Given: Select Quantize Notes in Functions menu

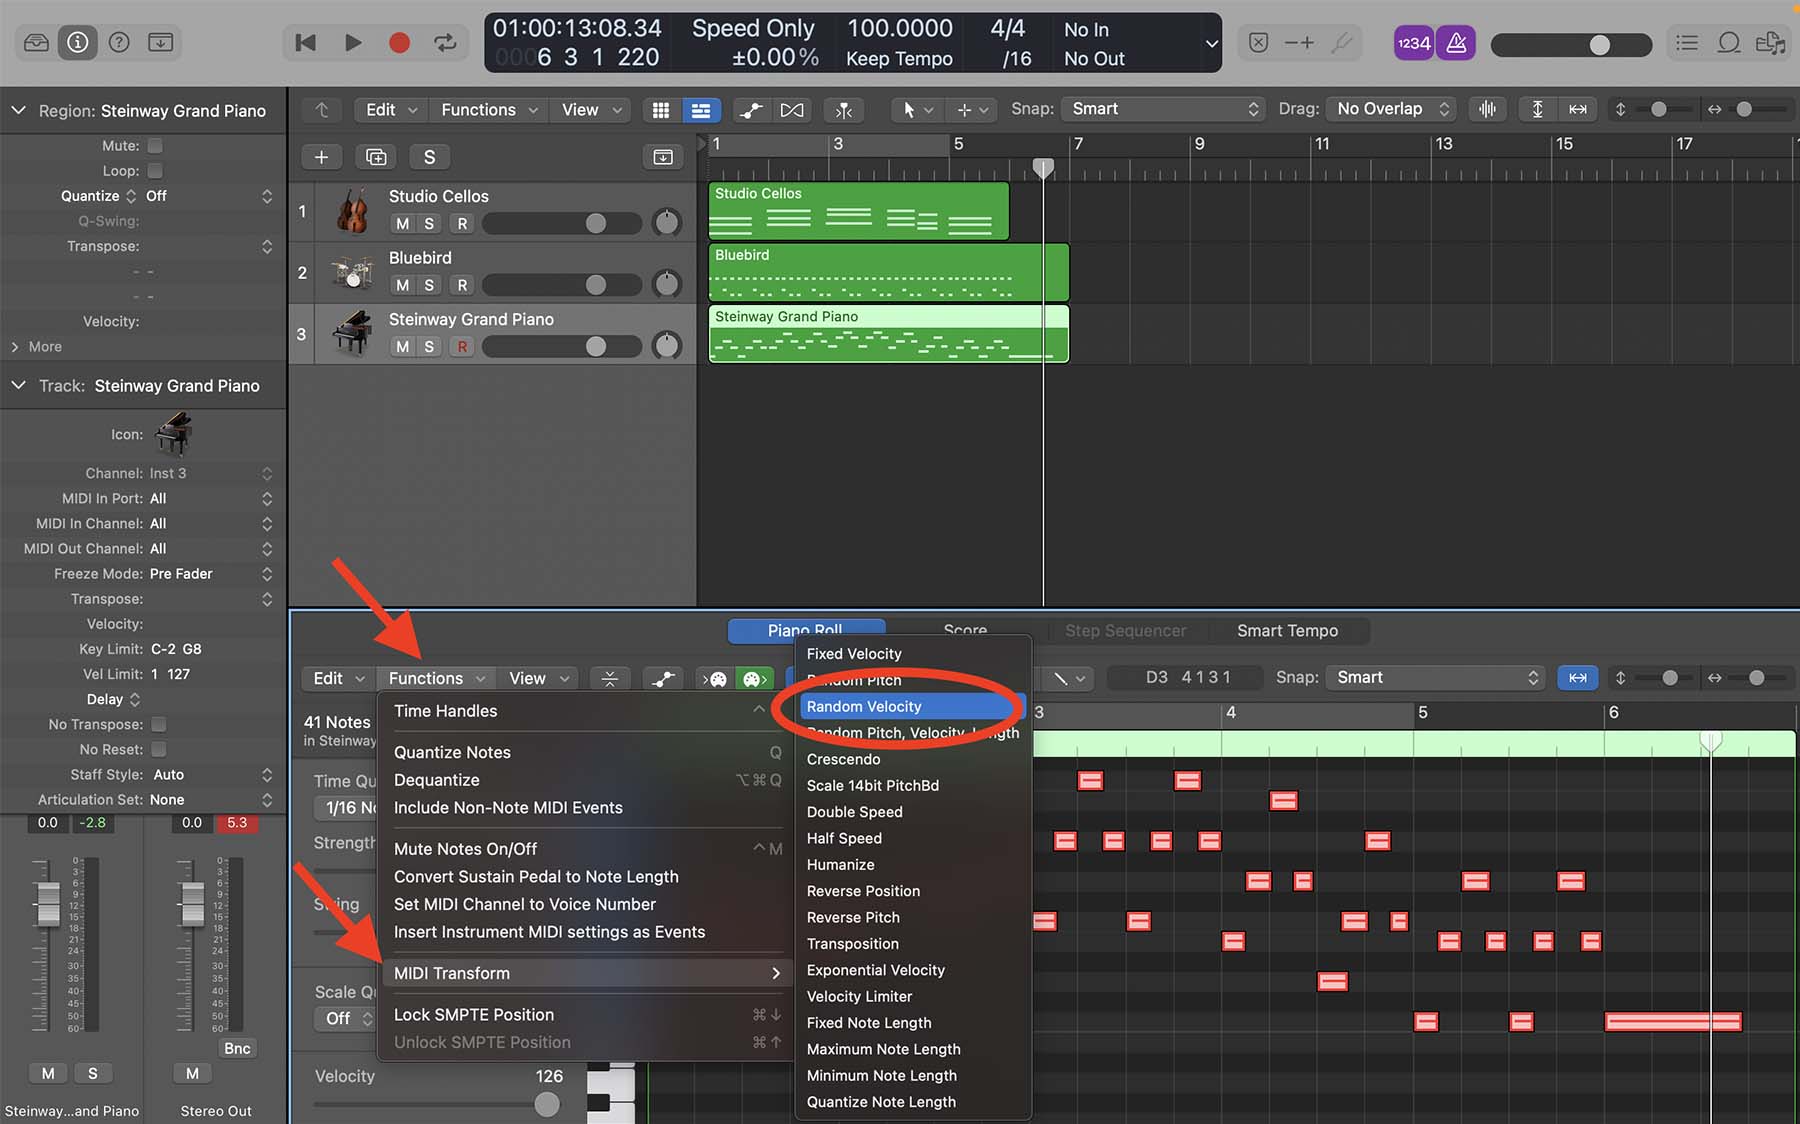Looking at the screenshot, I should coord(587,752).
